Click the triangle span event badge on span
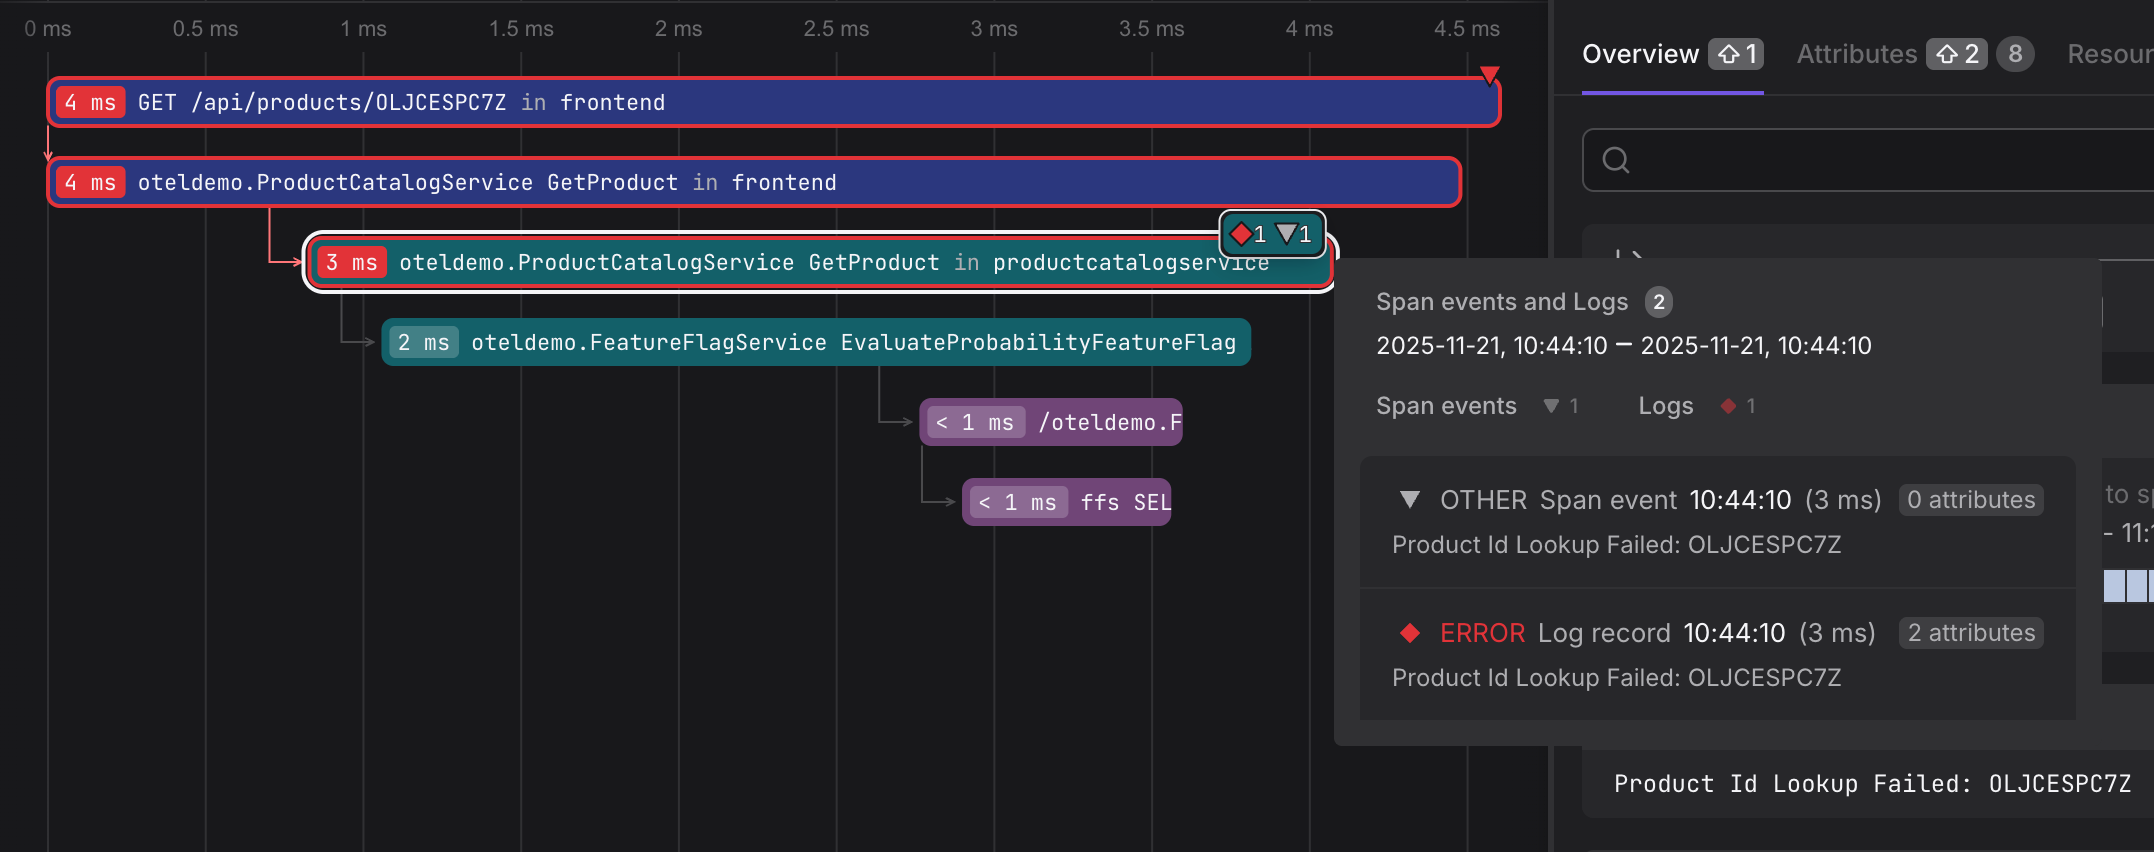 pos(1294,234)
